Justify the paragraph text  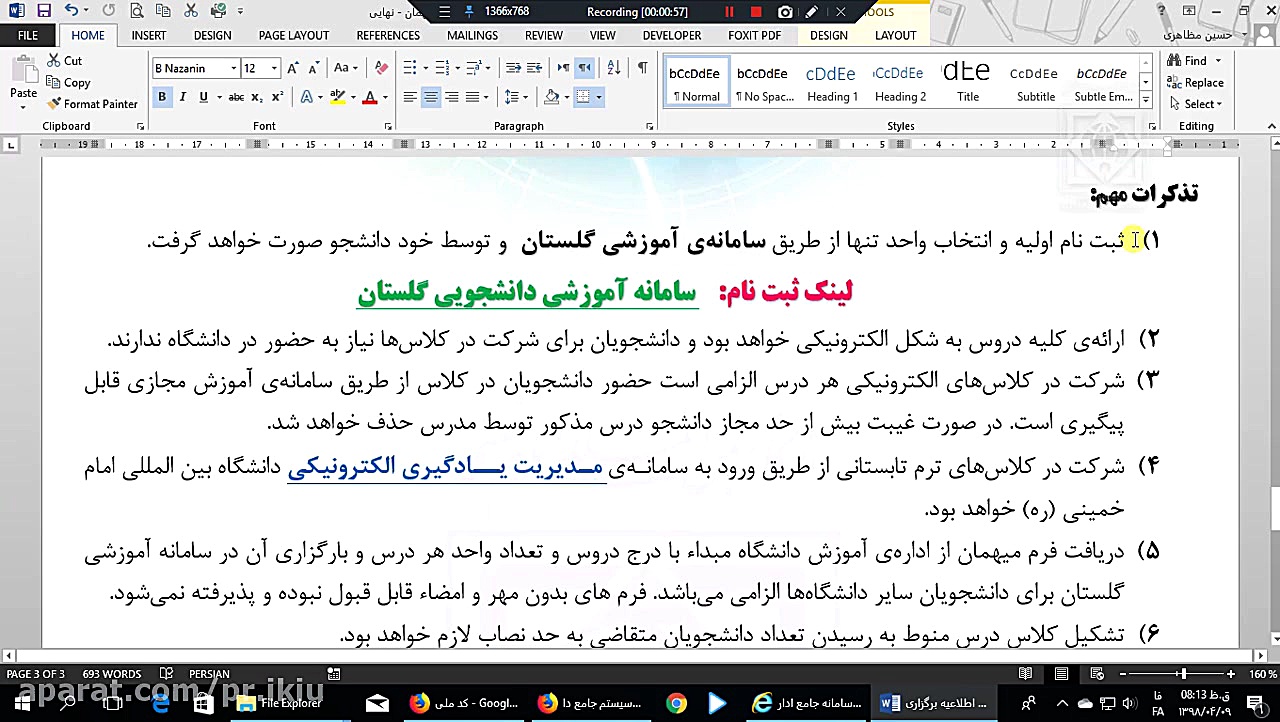(x=472, y=97)
